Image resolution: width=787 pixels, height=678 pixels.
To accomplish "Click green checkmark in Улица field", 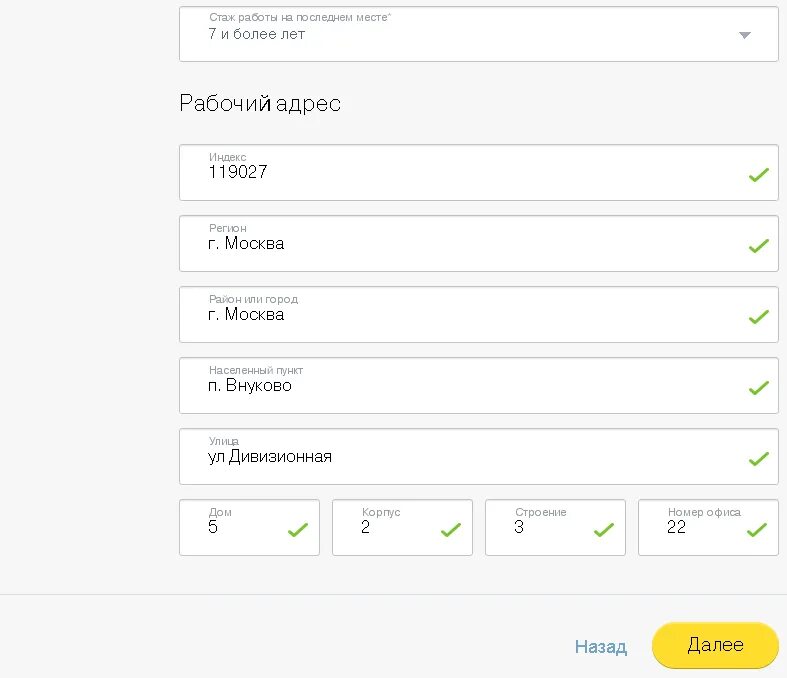I will click(759, 459).
